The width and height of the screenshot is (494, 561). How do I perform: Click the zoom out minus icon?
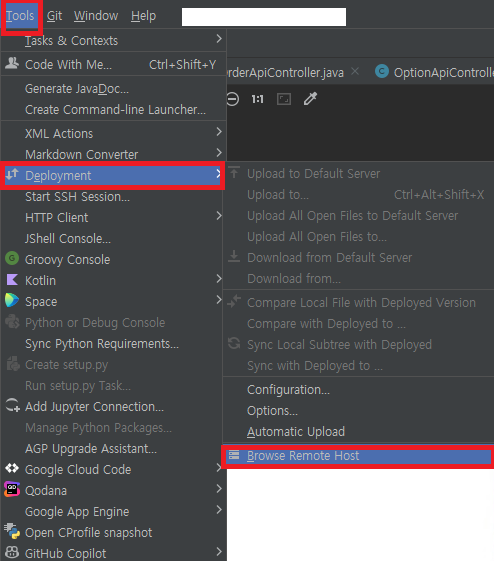(233, 99)
